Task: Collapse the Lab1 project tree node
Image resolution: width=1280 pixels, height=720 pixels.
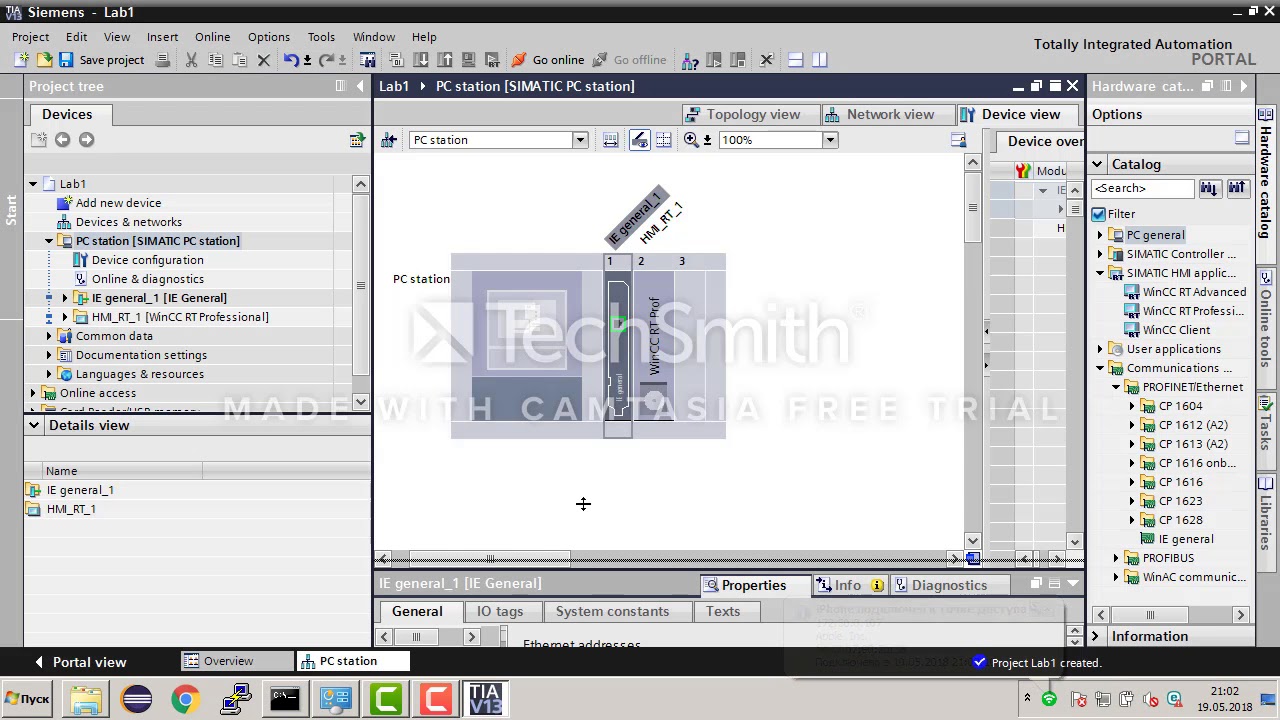Action: point(33,184)
